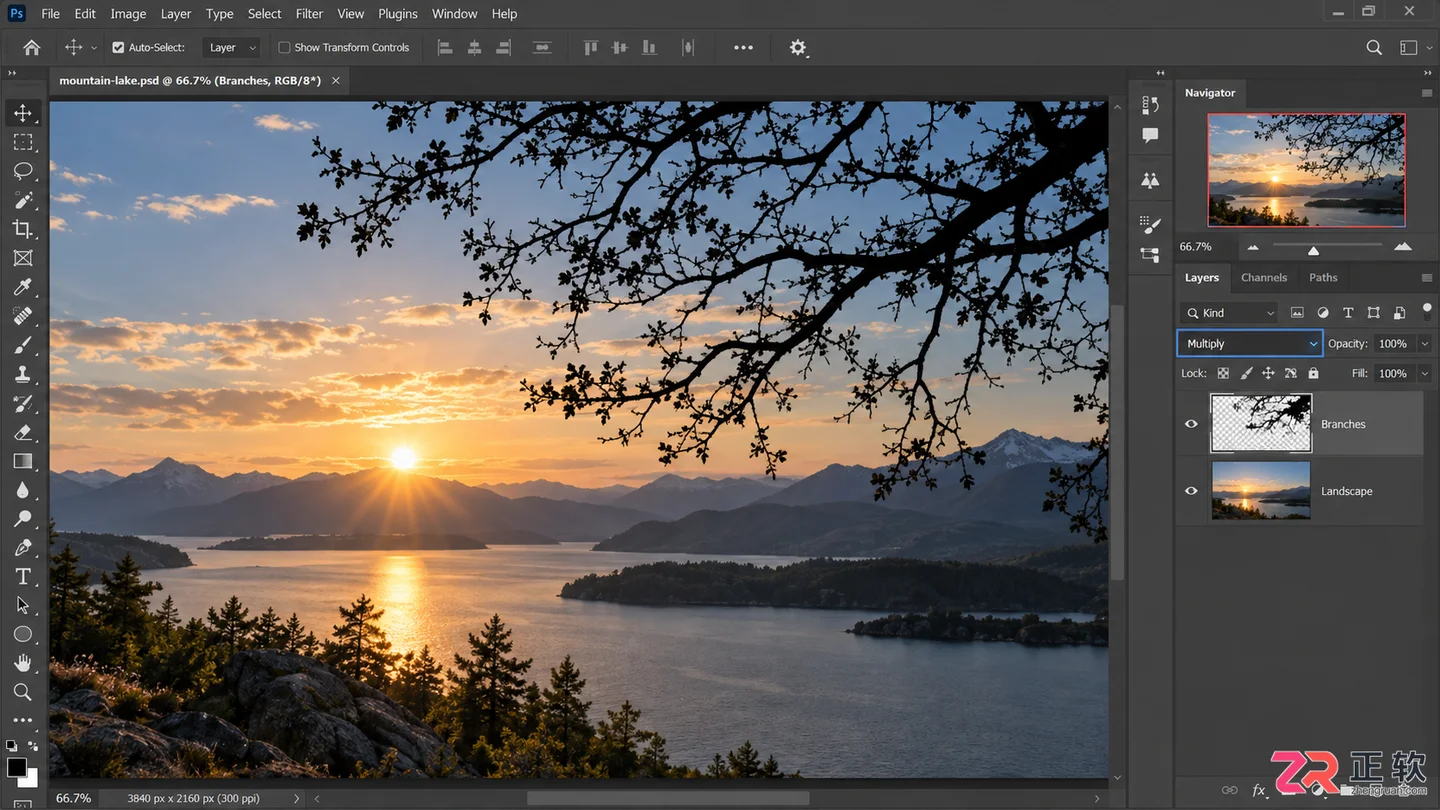Toggle lock transparent pixels icon
1440x810 pixels.
point(1223,373)
